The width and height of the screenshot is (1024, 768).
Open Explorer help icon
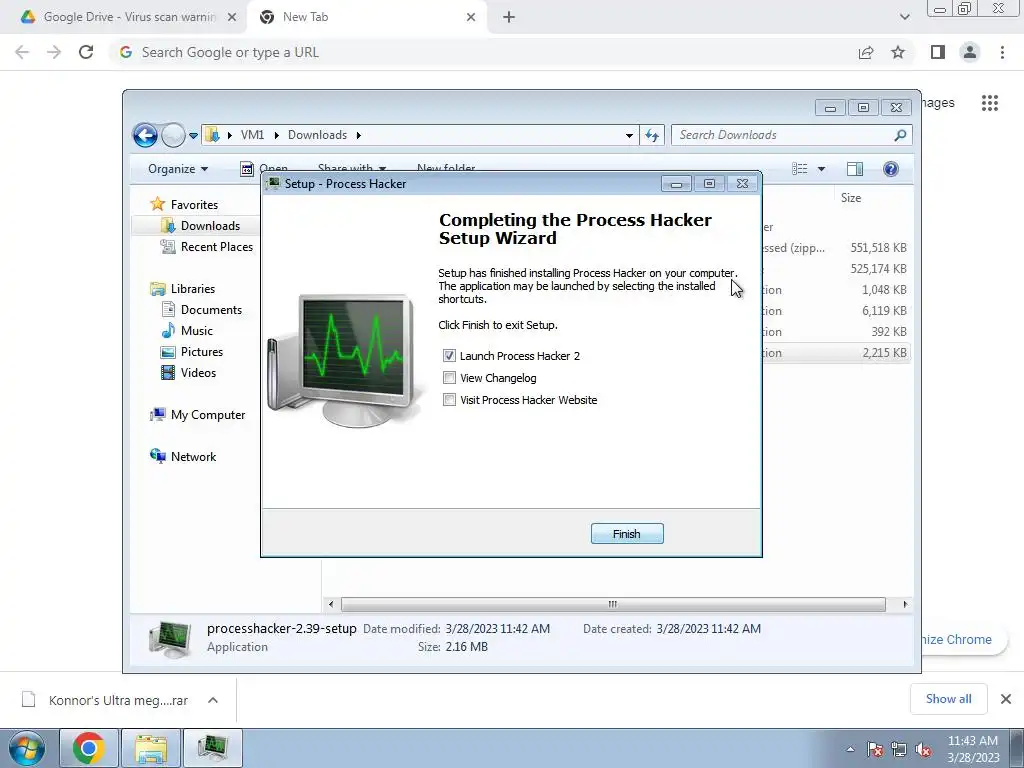[891, 169]
